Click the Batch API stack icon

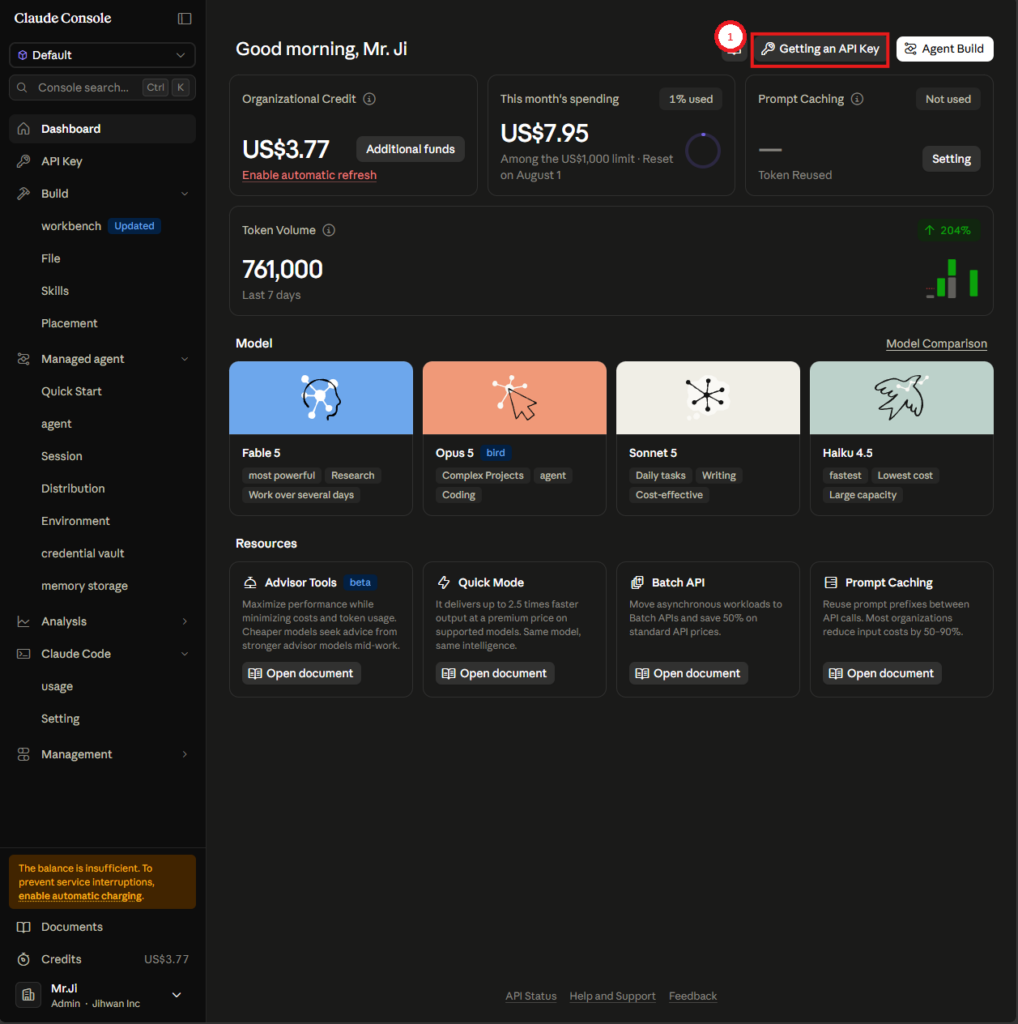pos(637,583)
